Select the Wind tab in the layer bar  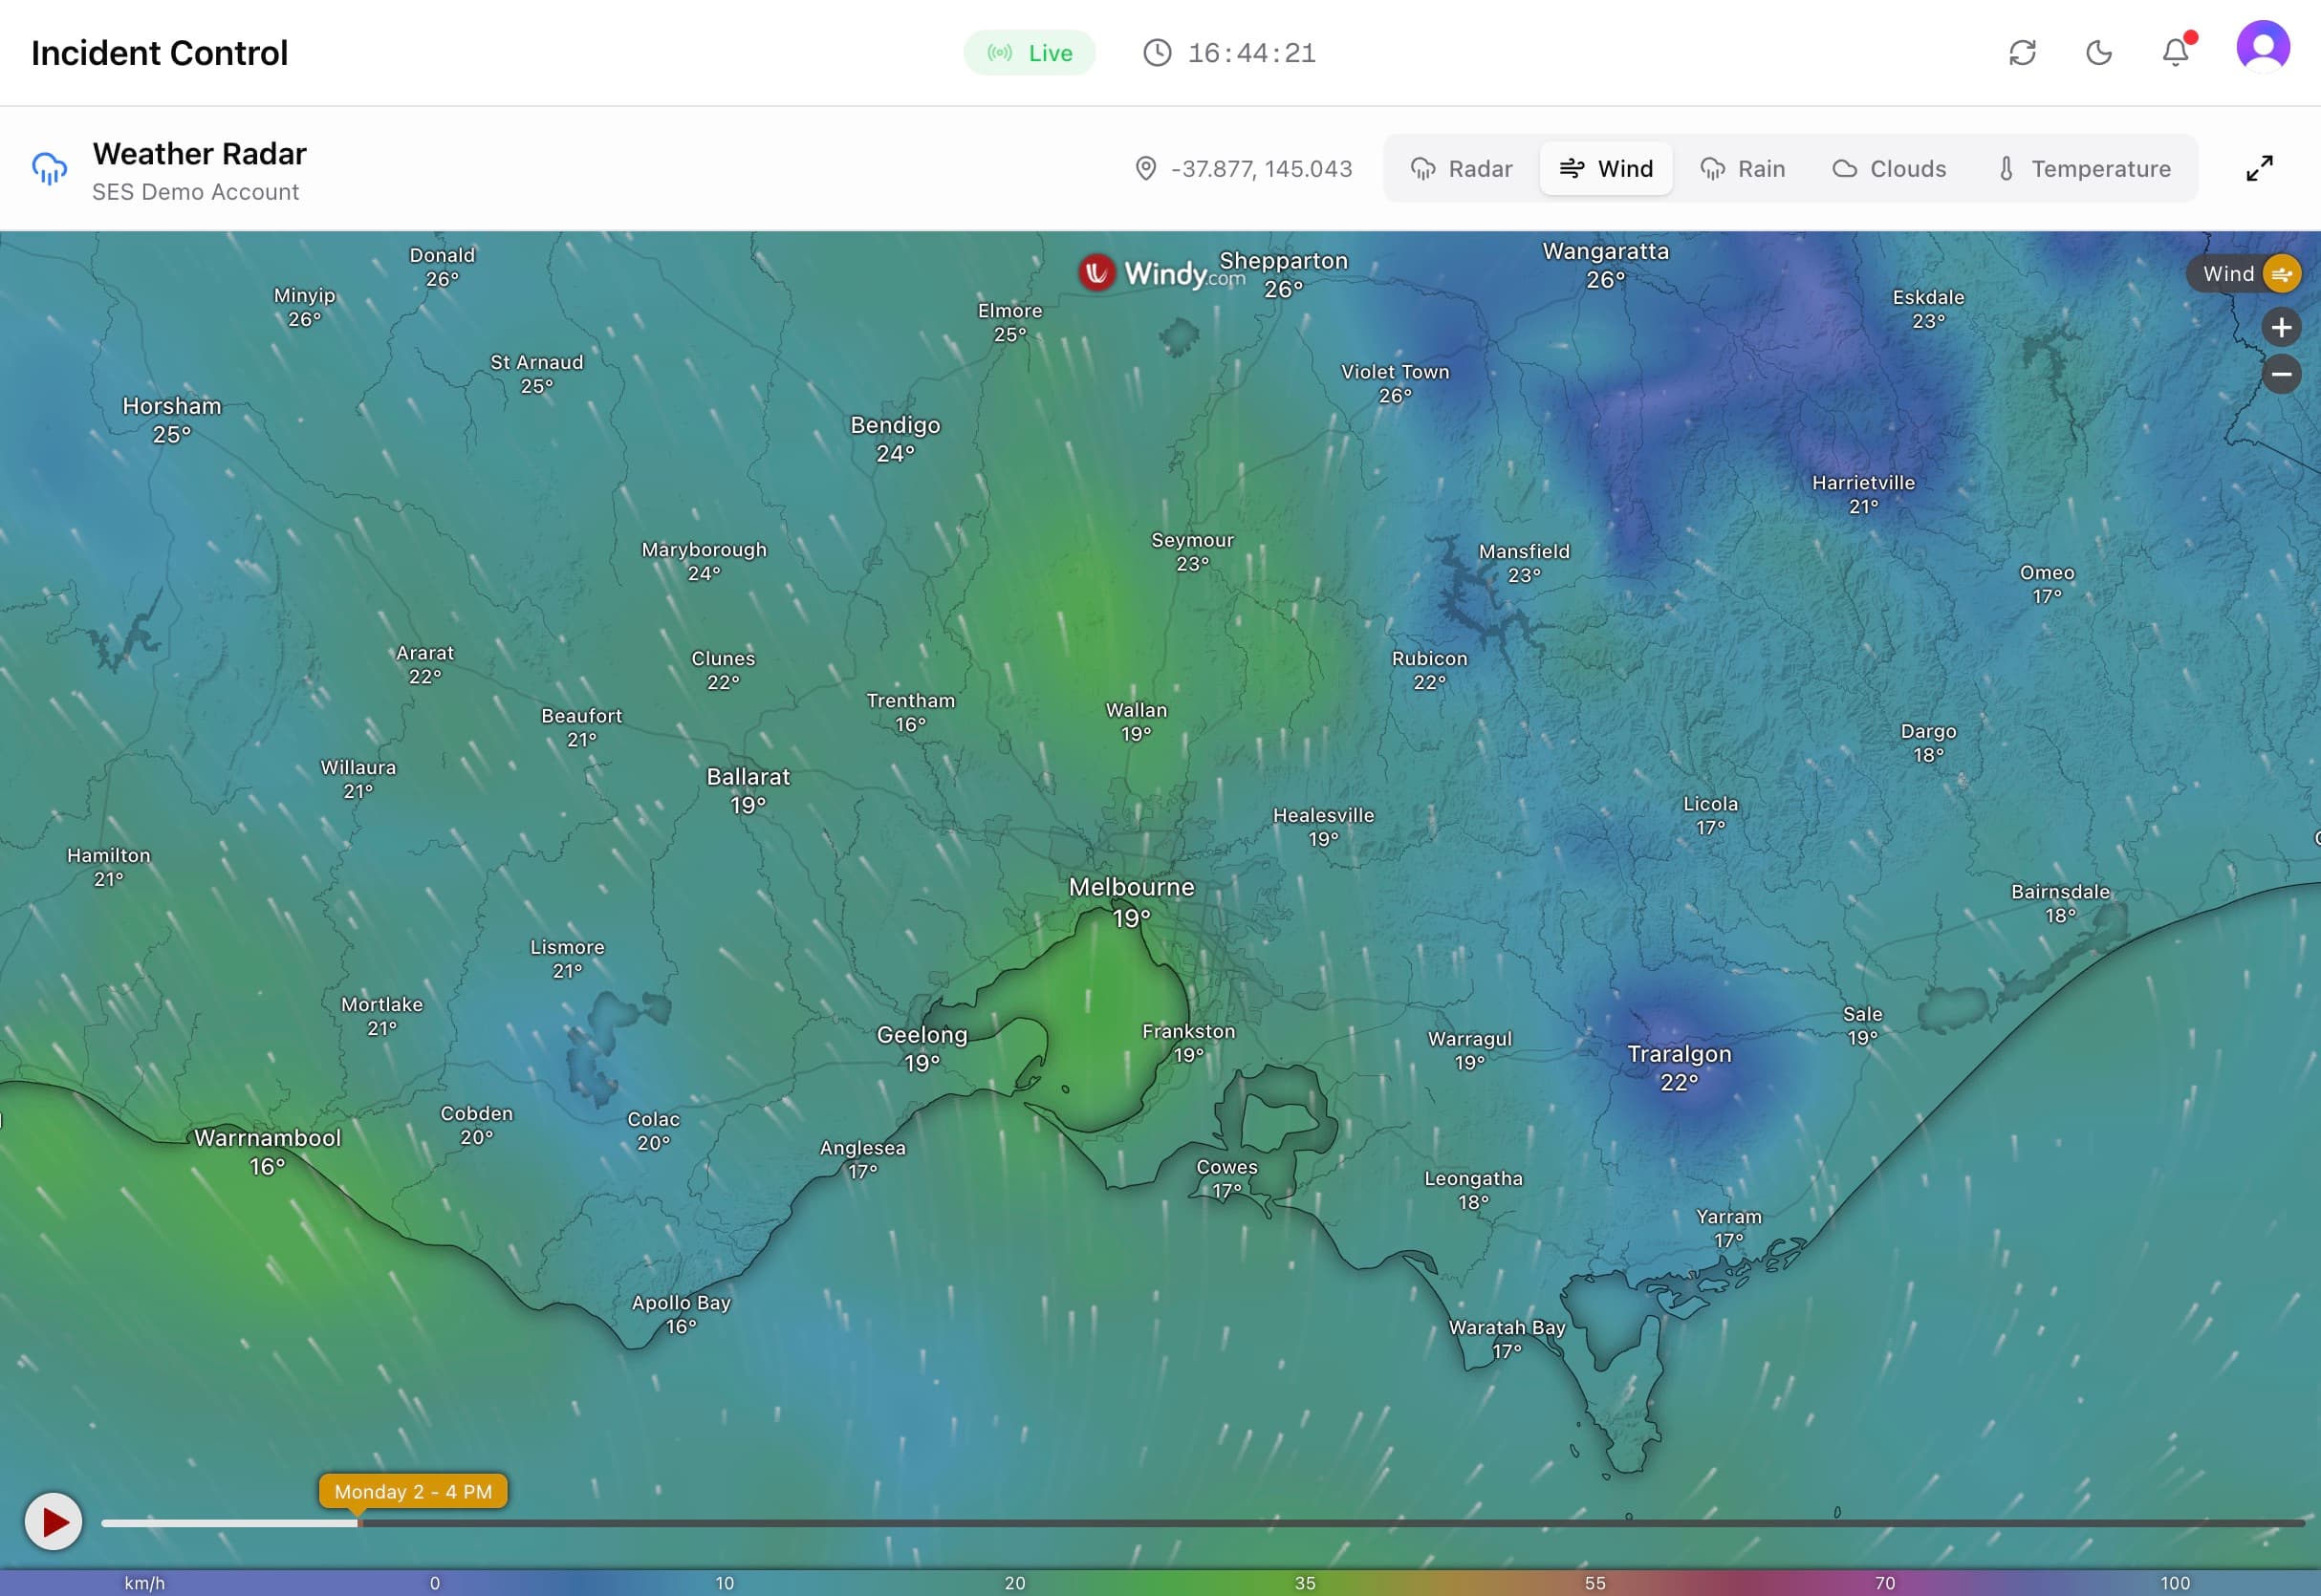tap(1606, 168)
